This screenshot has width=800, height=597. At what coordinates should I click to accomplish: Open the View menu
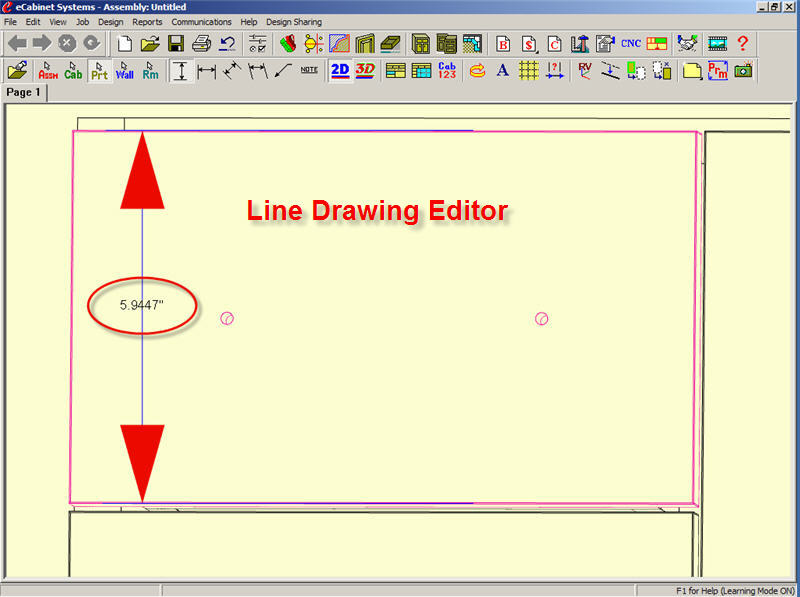point(58,22)
